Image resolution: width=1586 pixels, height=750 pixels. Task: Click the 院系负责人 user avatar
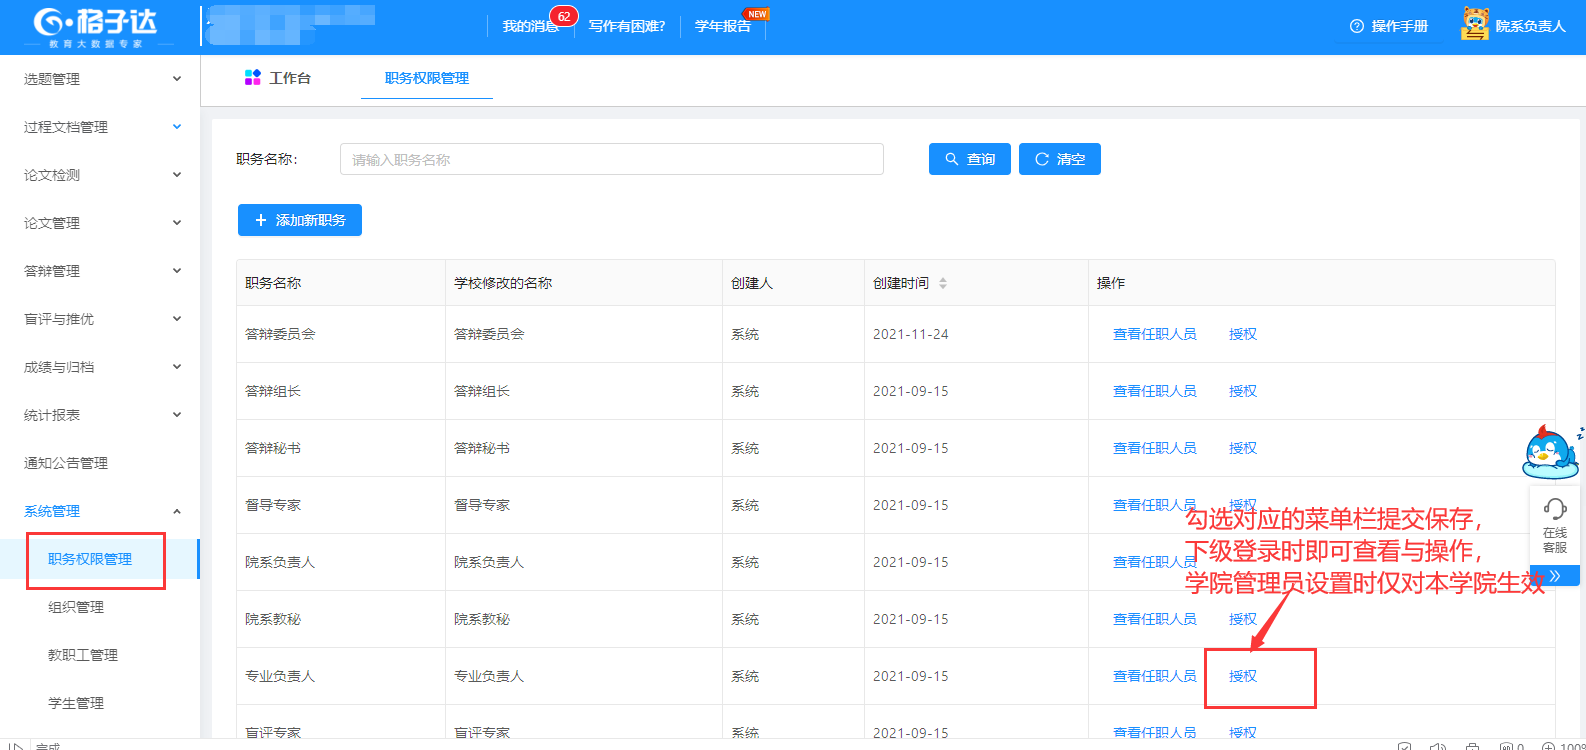point(1474,24)
